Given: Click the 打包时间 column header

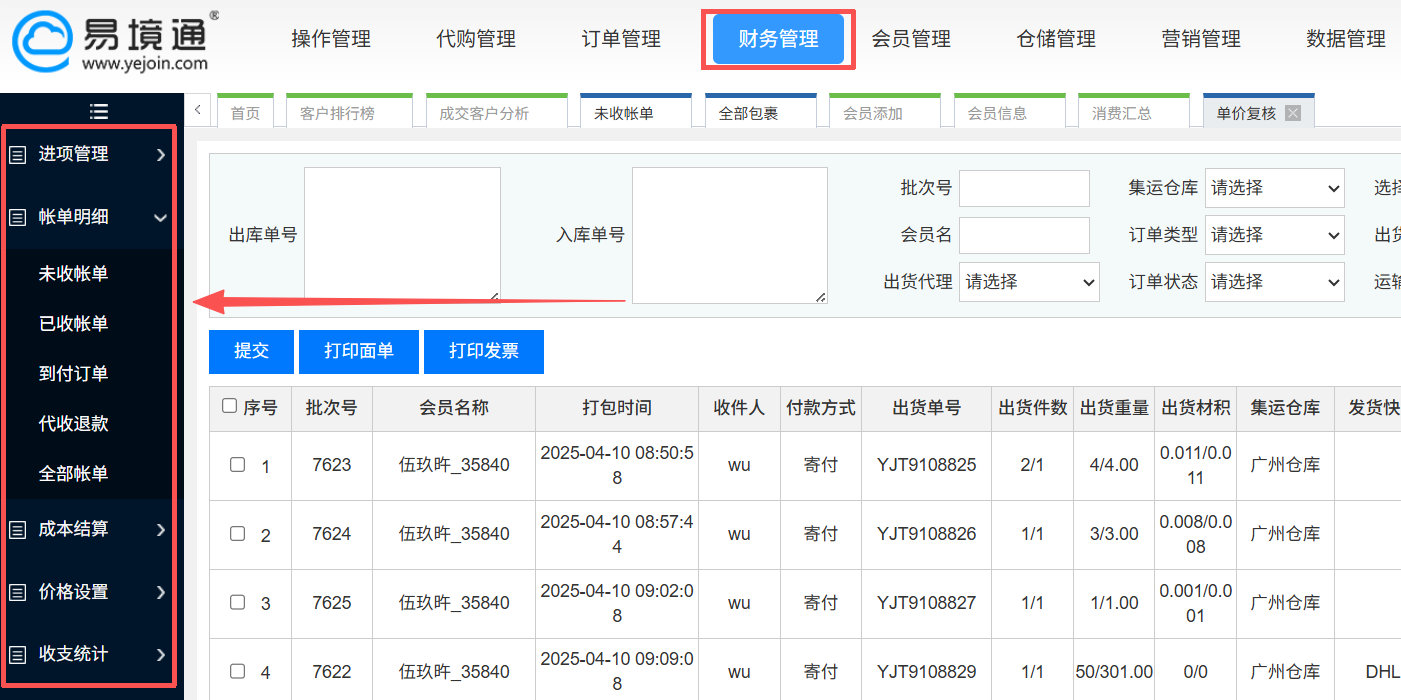Looking at the screenshot, I should pos(617,408).
